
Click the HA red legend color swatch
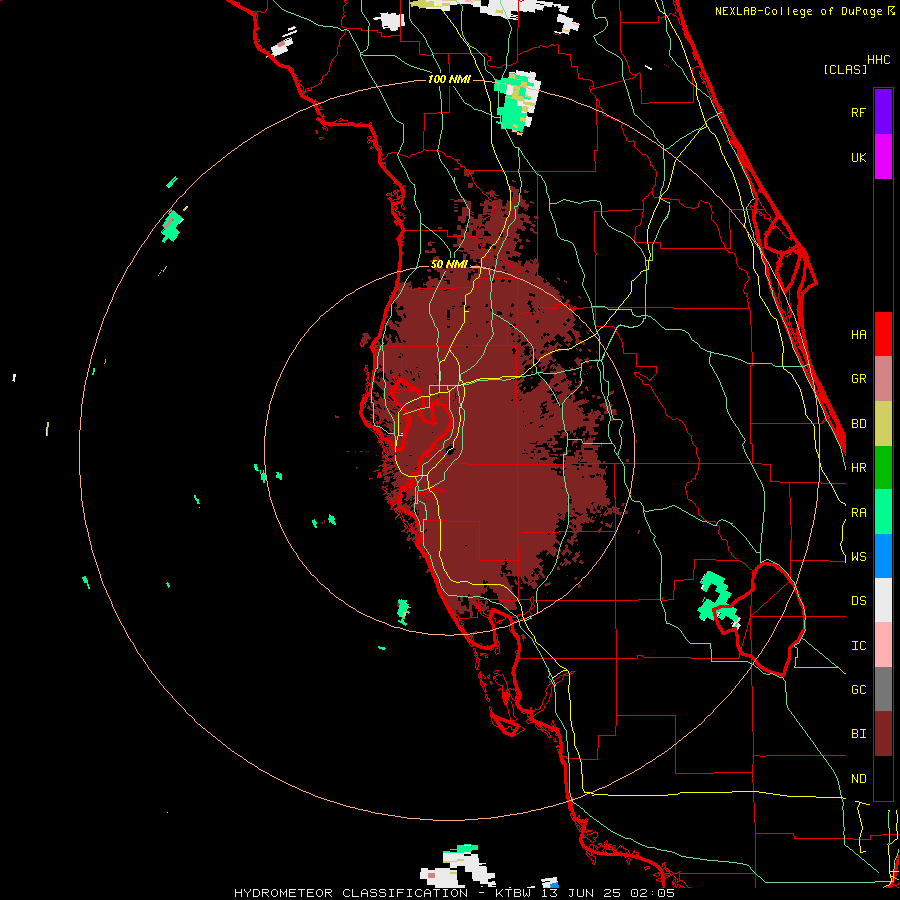click(883, 334)
